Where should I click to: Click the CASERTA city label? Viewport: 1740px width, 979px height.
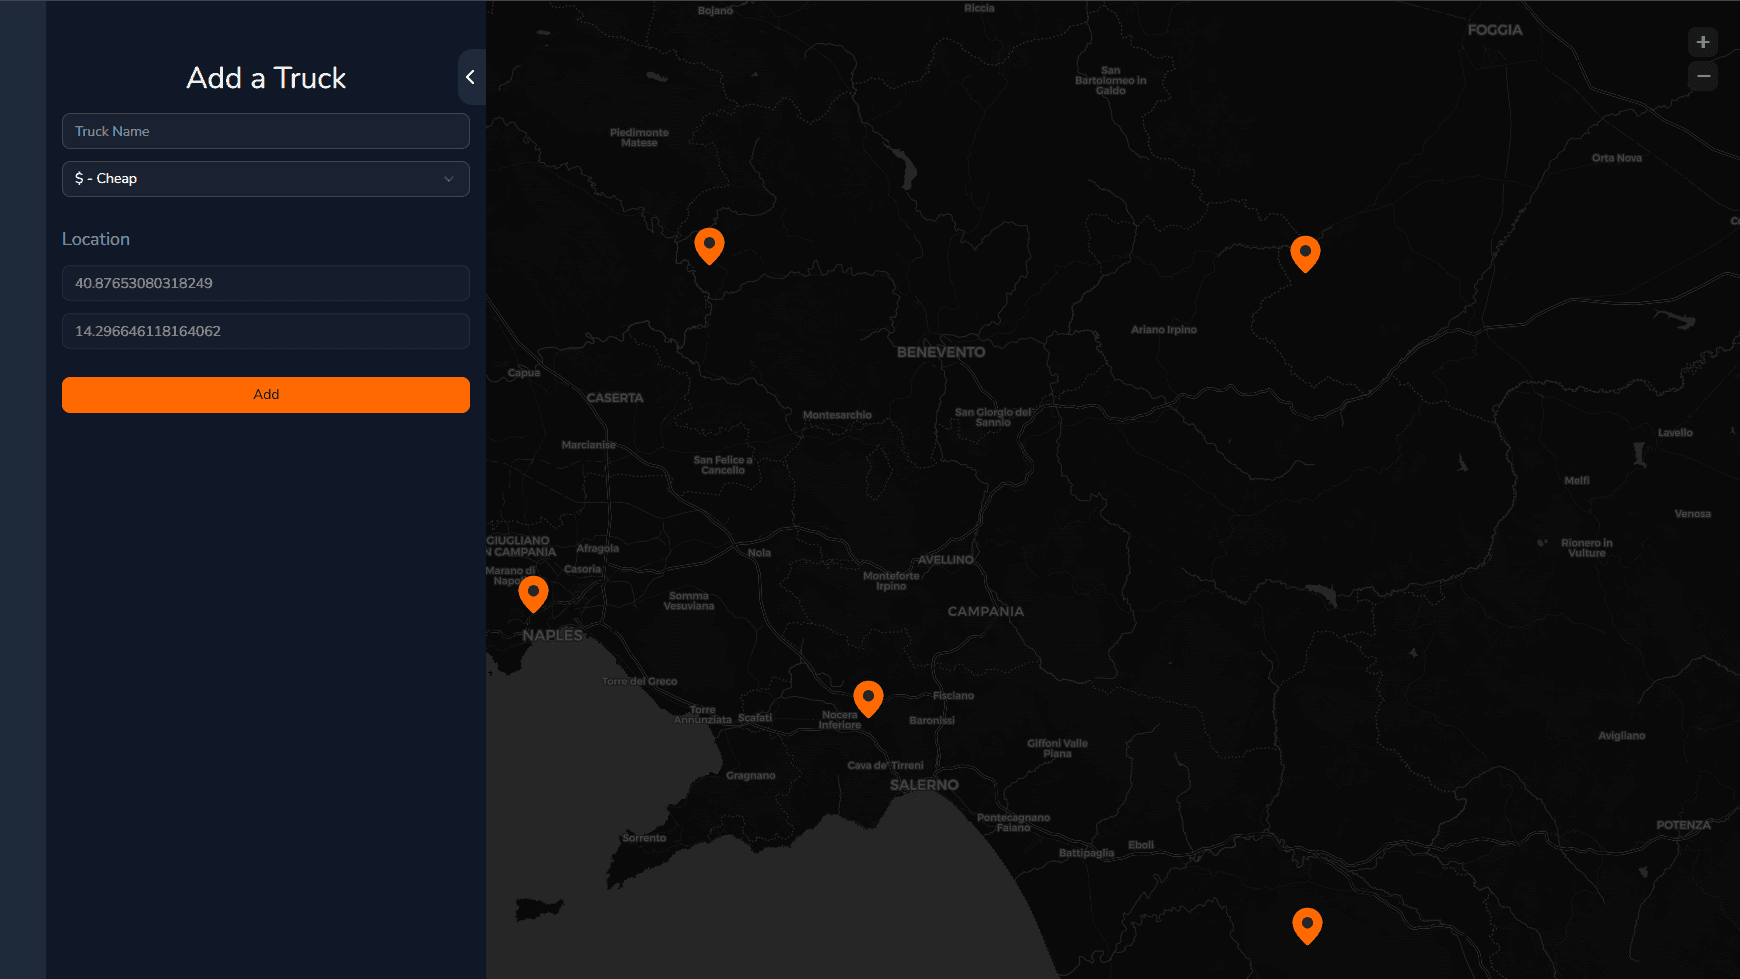pos(615,398)
